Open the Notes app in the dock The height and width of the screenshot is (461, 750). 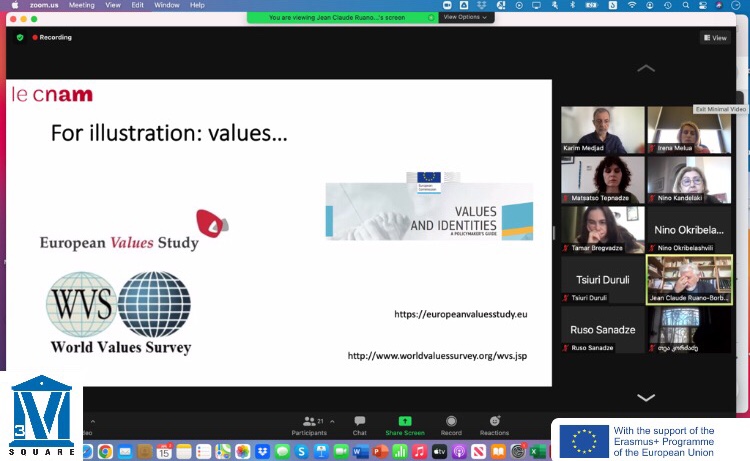[x=184, y=451]
